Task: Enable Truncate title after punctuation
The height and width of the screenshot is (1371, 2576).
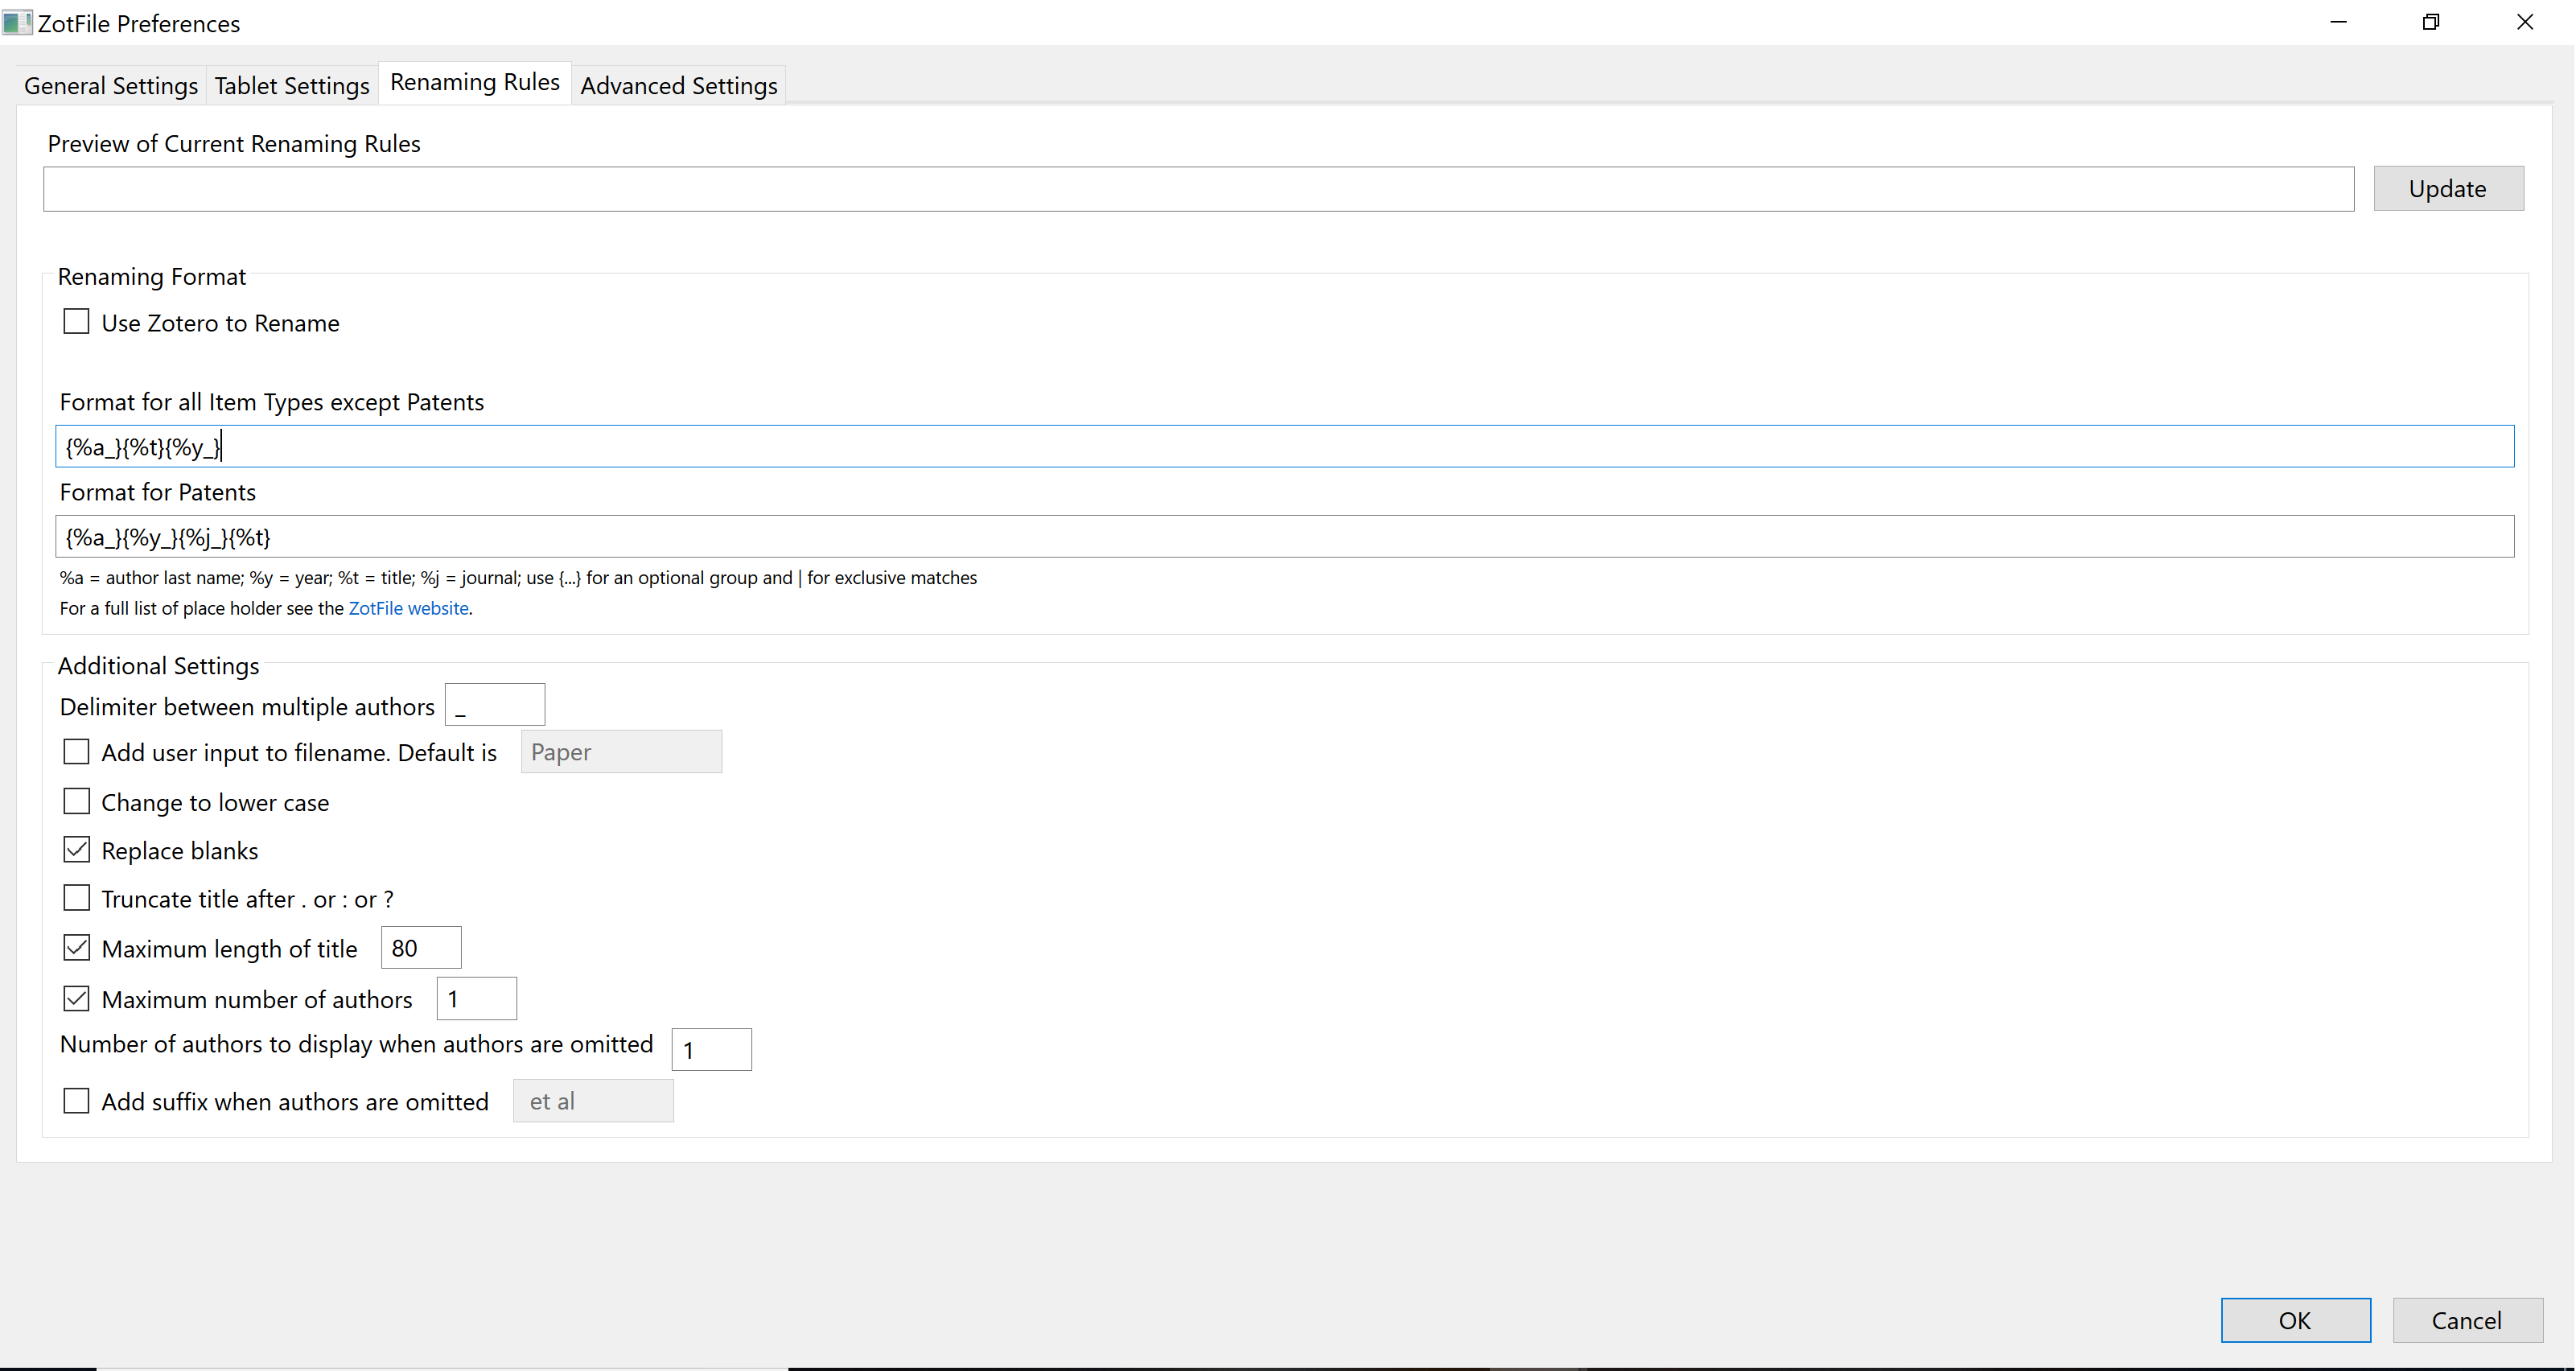Action: [76, 898]
